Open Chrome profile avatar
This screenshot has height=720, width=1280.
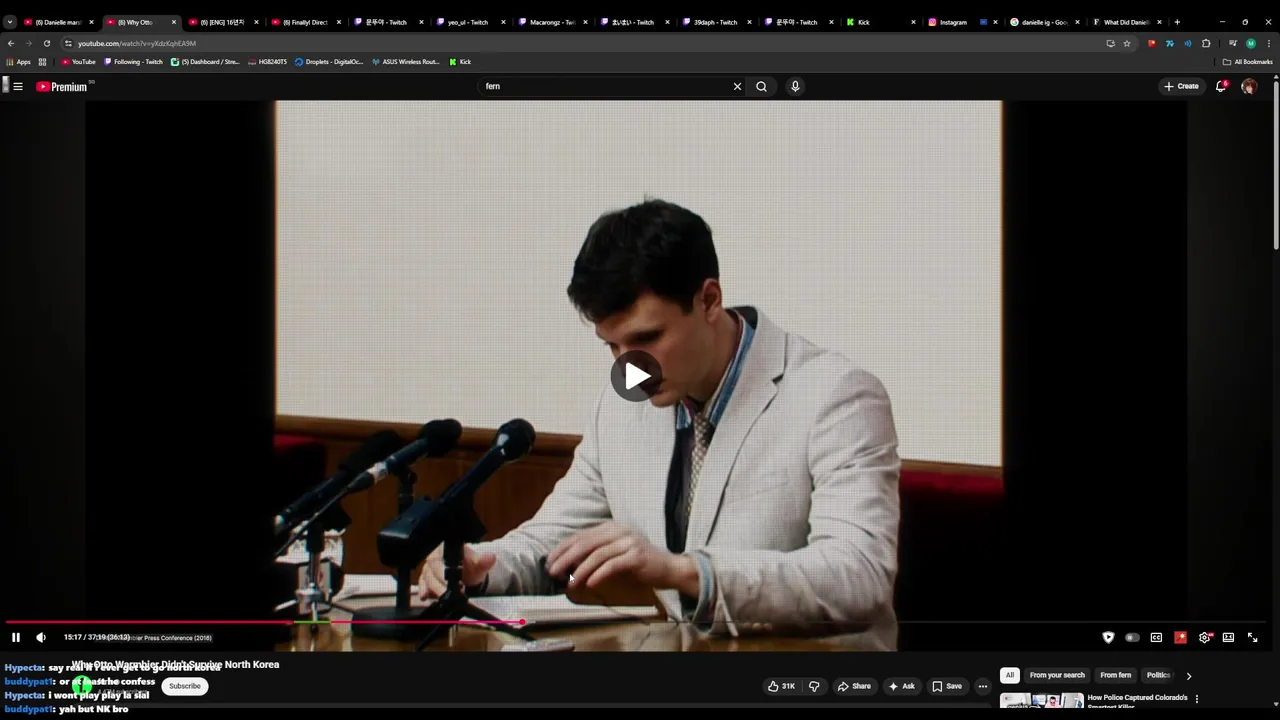coord(1250,43)
